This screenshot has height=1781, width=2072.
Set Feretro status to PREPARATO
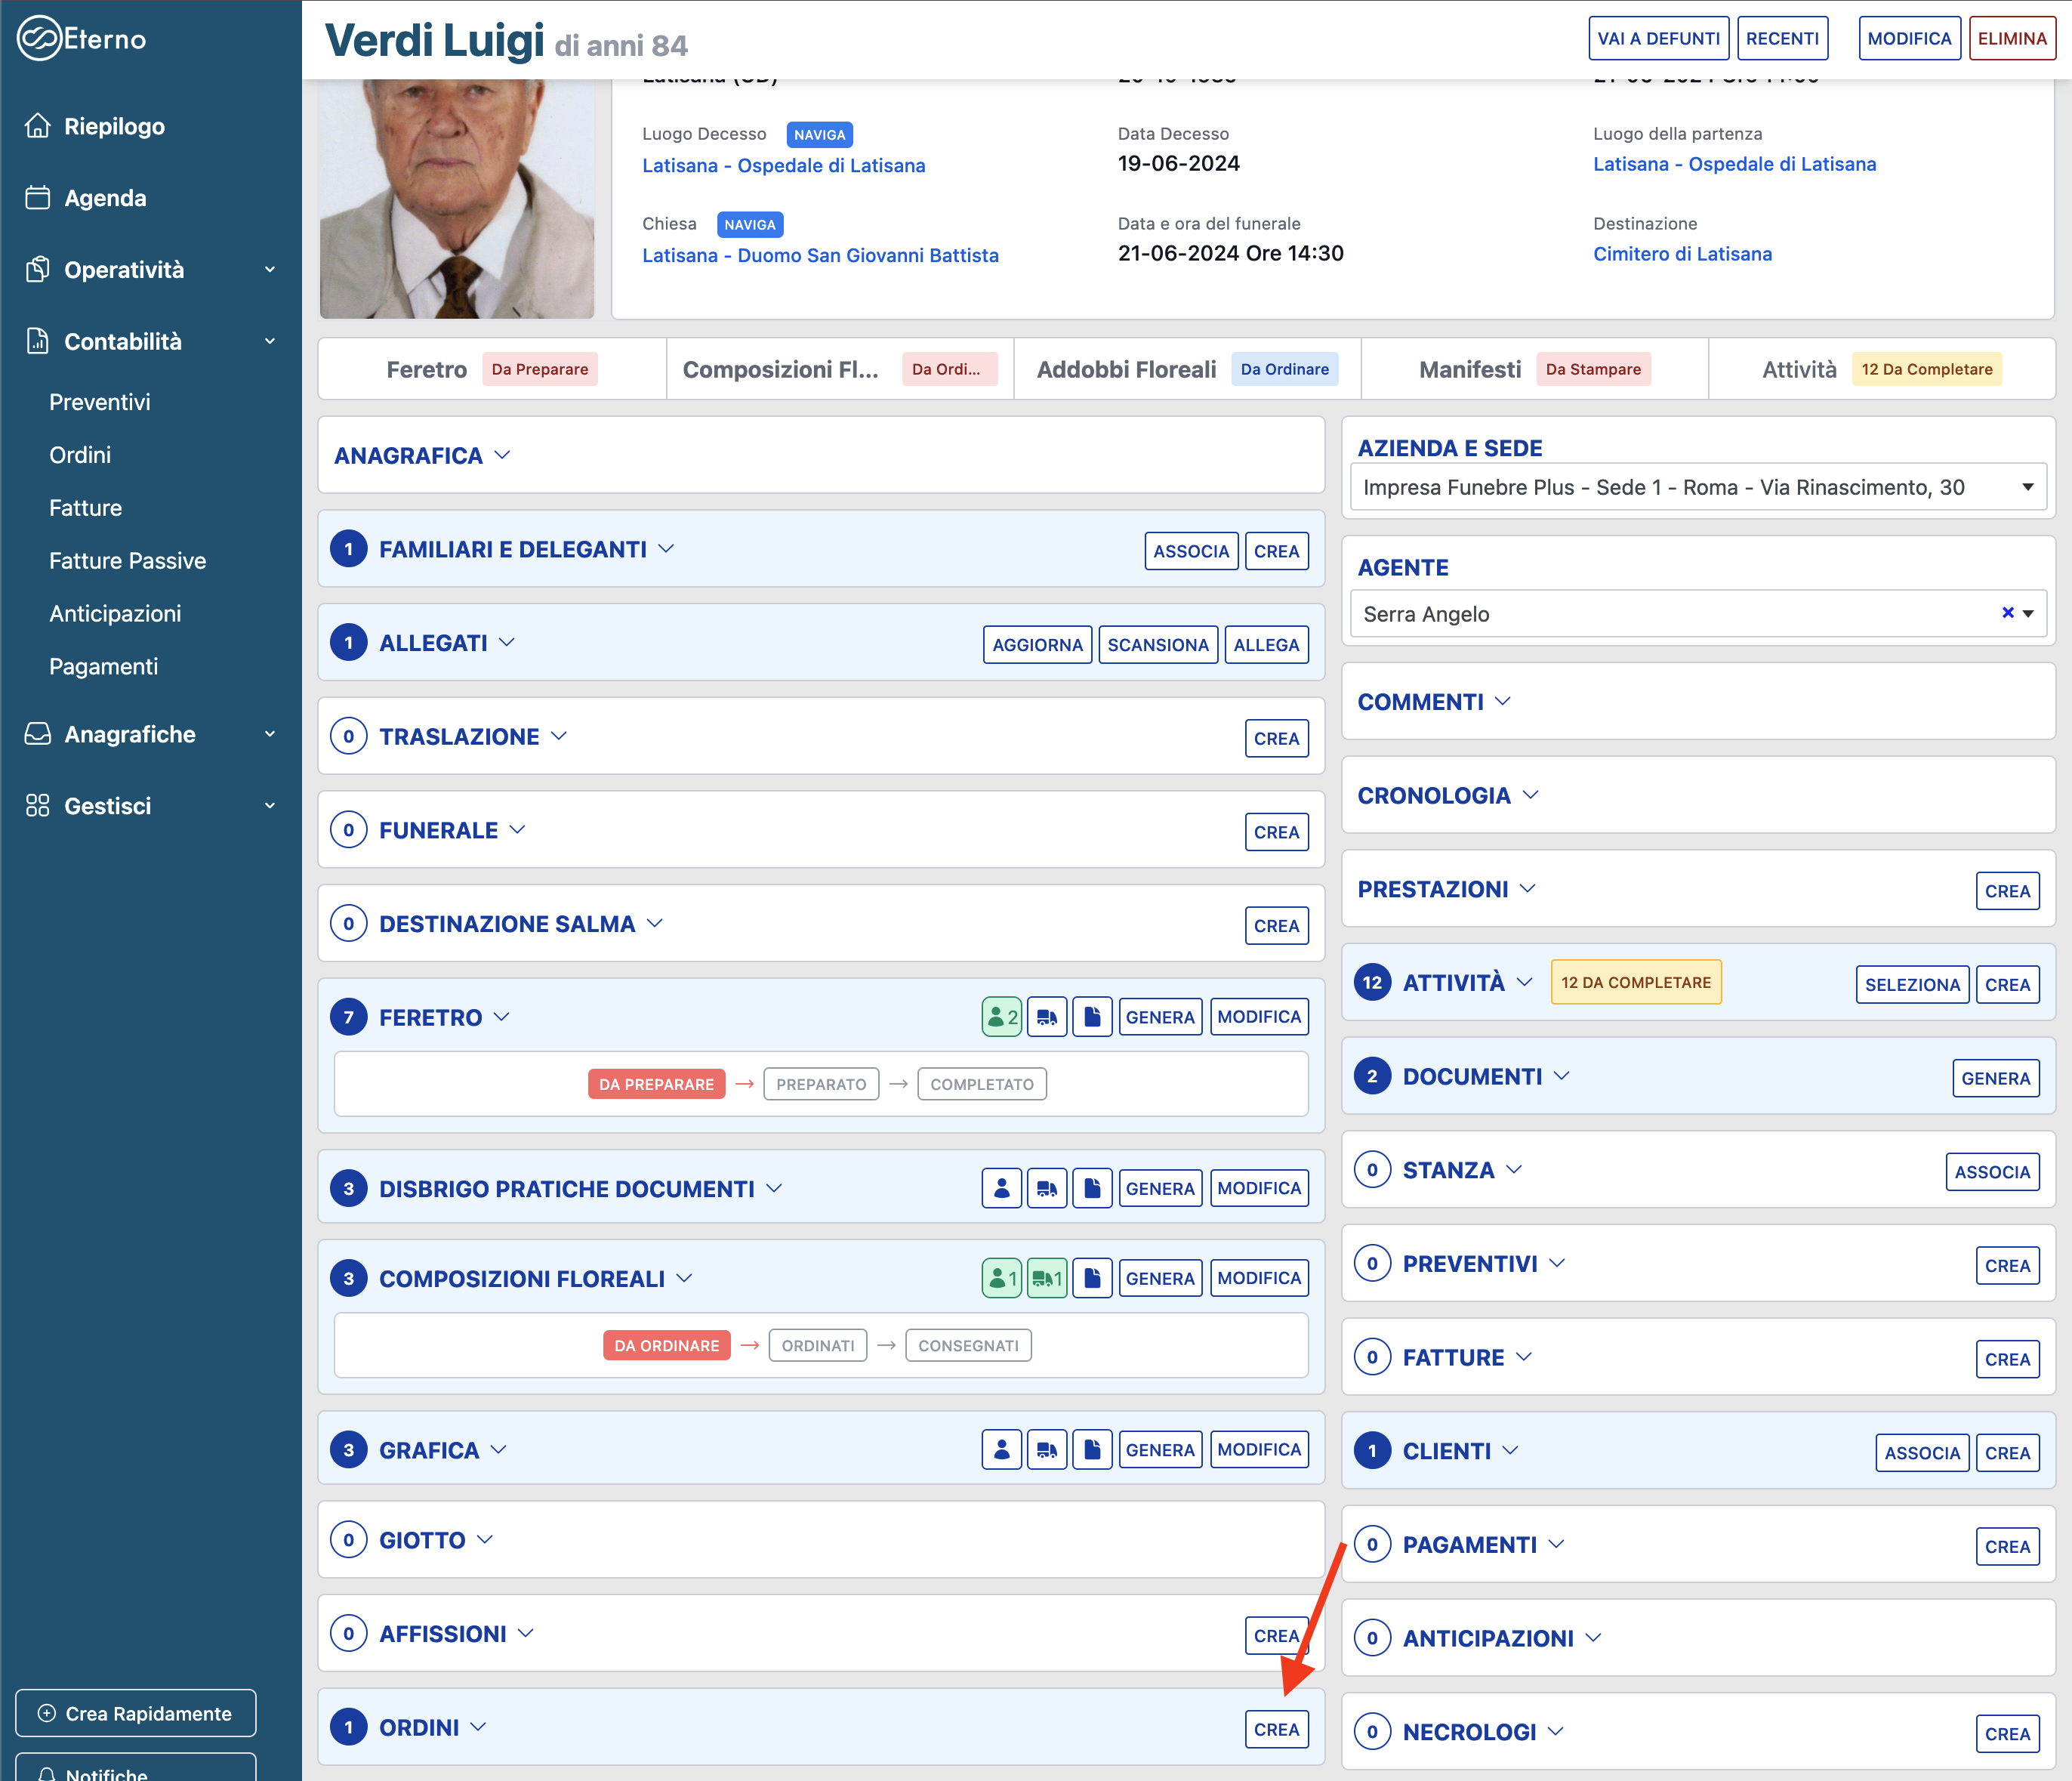click(x=821, y=1084)
